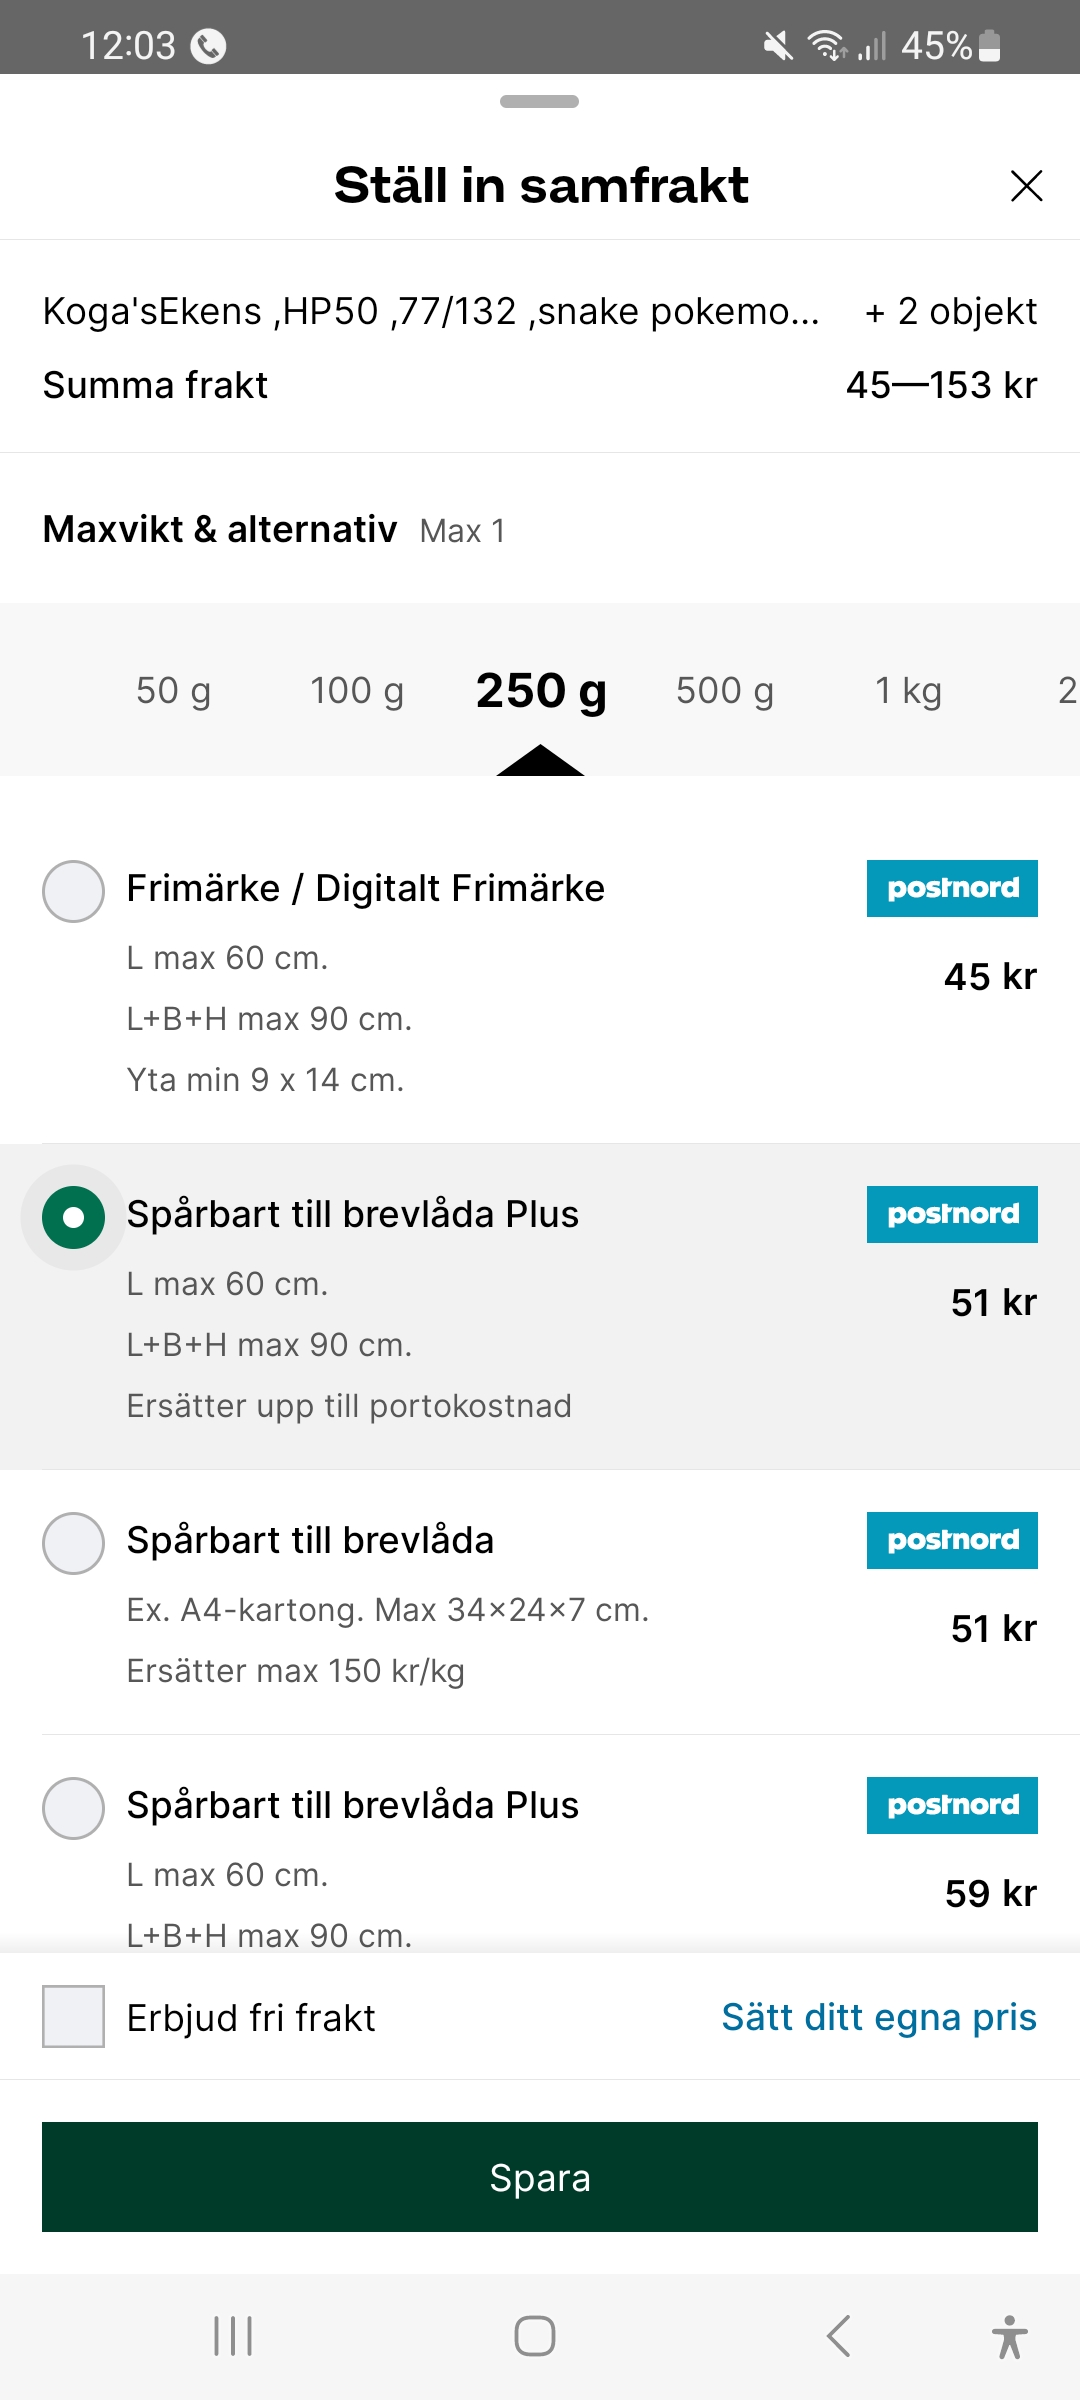Screen dimensions: 1080x2400
Task: Select Frimärke / Digitalt Frimärke radio button
Action: click(x=73, y=891)
